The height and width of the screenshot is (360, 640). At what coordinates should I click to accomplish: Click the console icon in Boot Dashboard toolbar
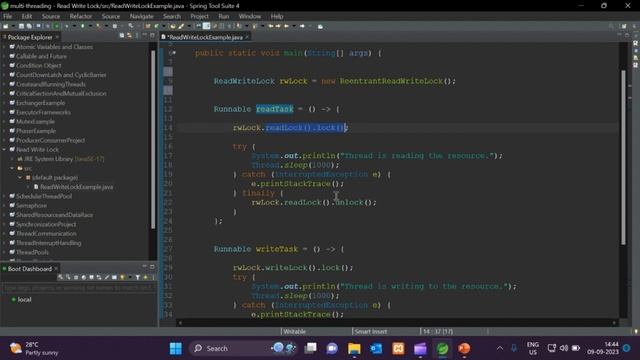114,277
